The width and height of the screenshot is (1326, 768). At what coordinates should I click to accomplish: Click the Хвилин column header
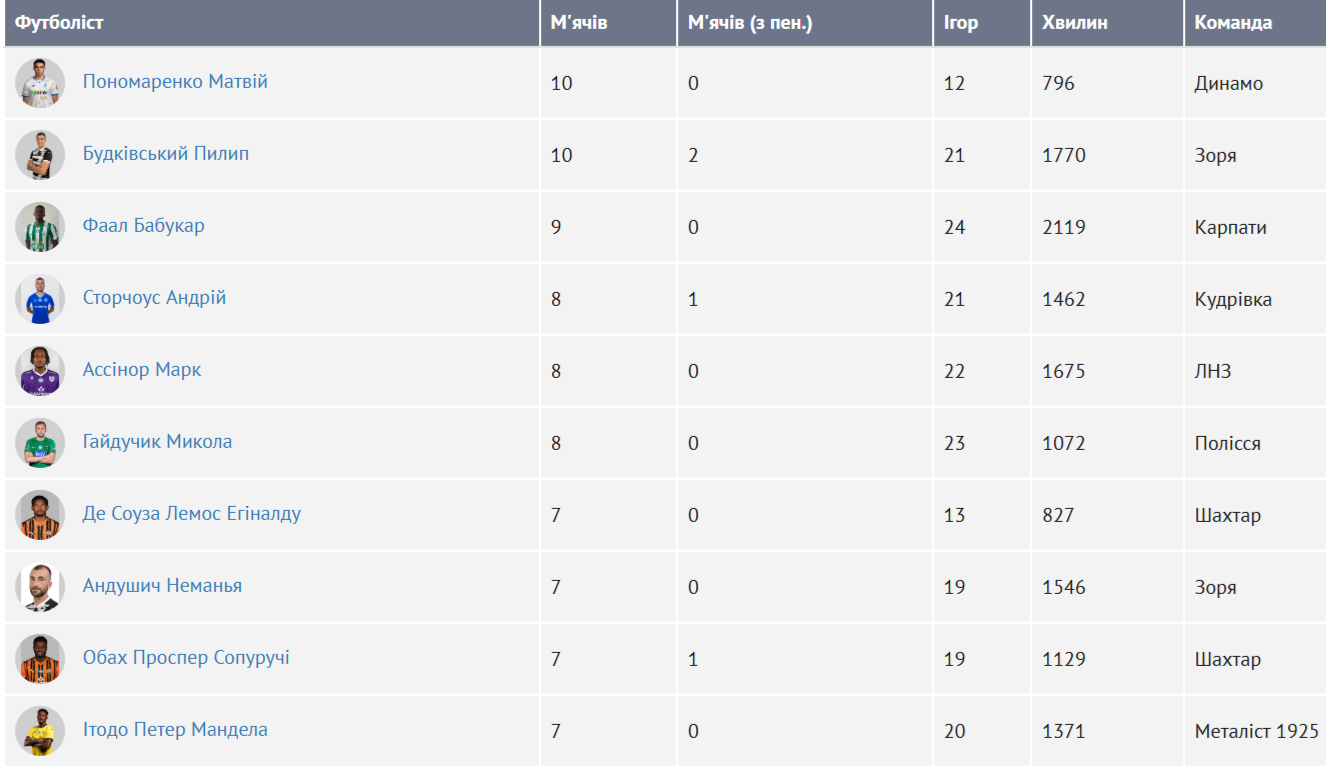(x=1075, y=23)
